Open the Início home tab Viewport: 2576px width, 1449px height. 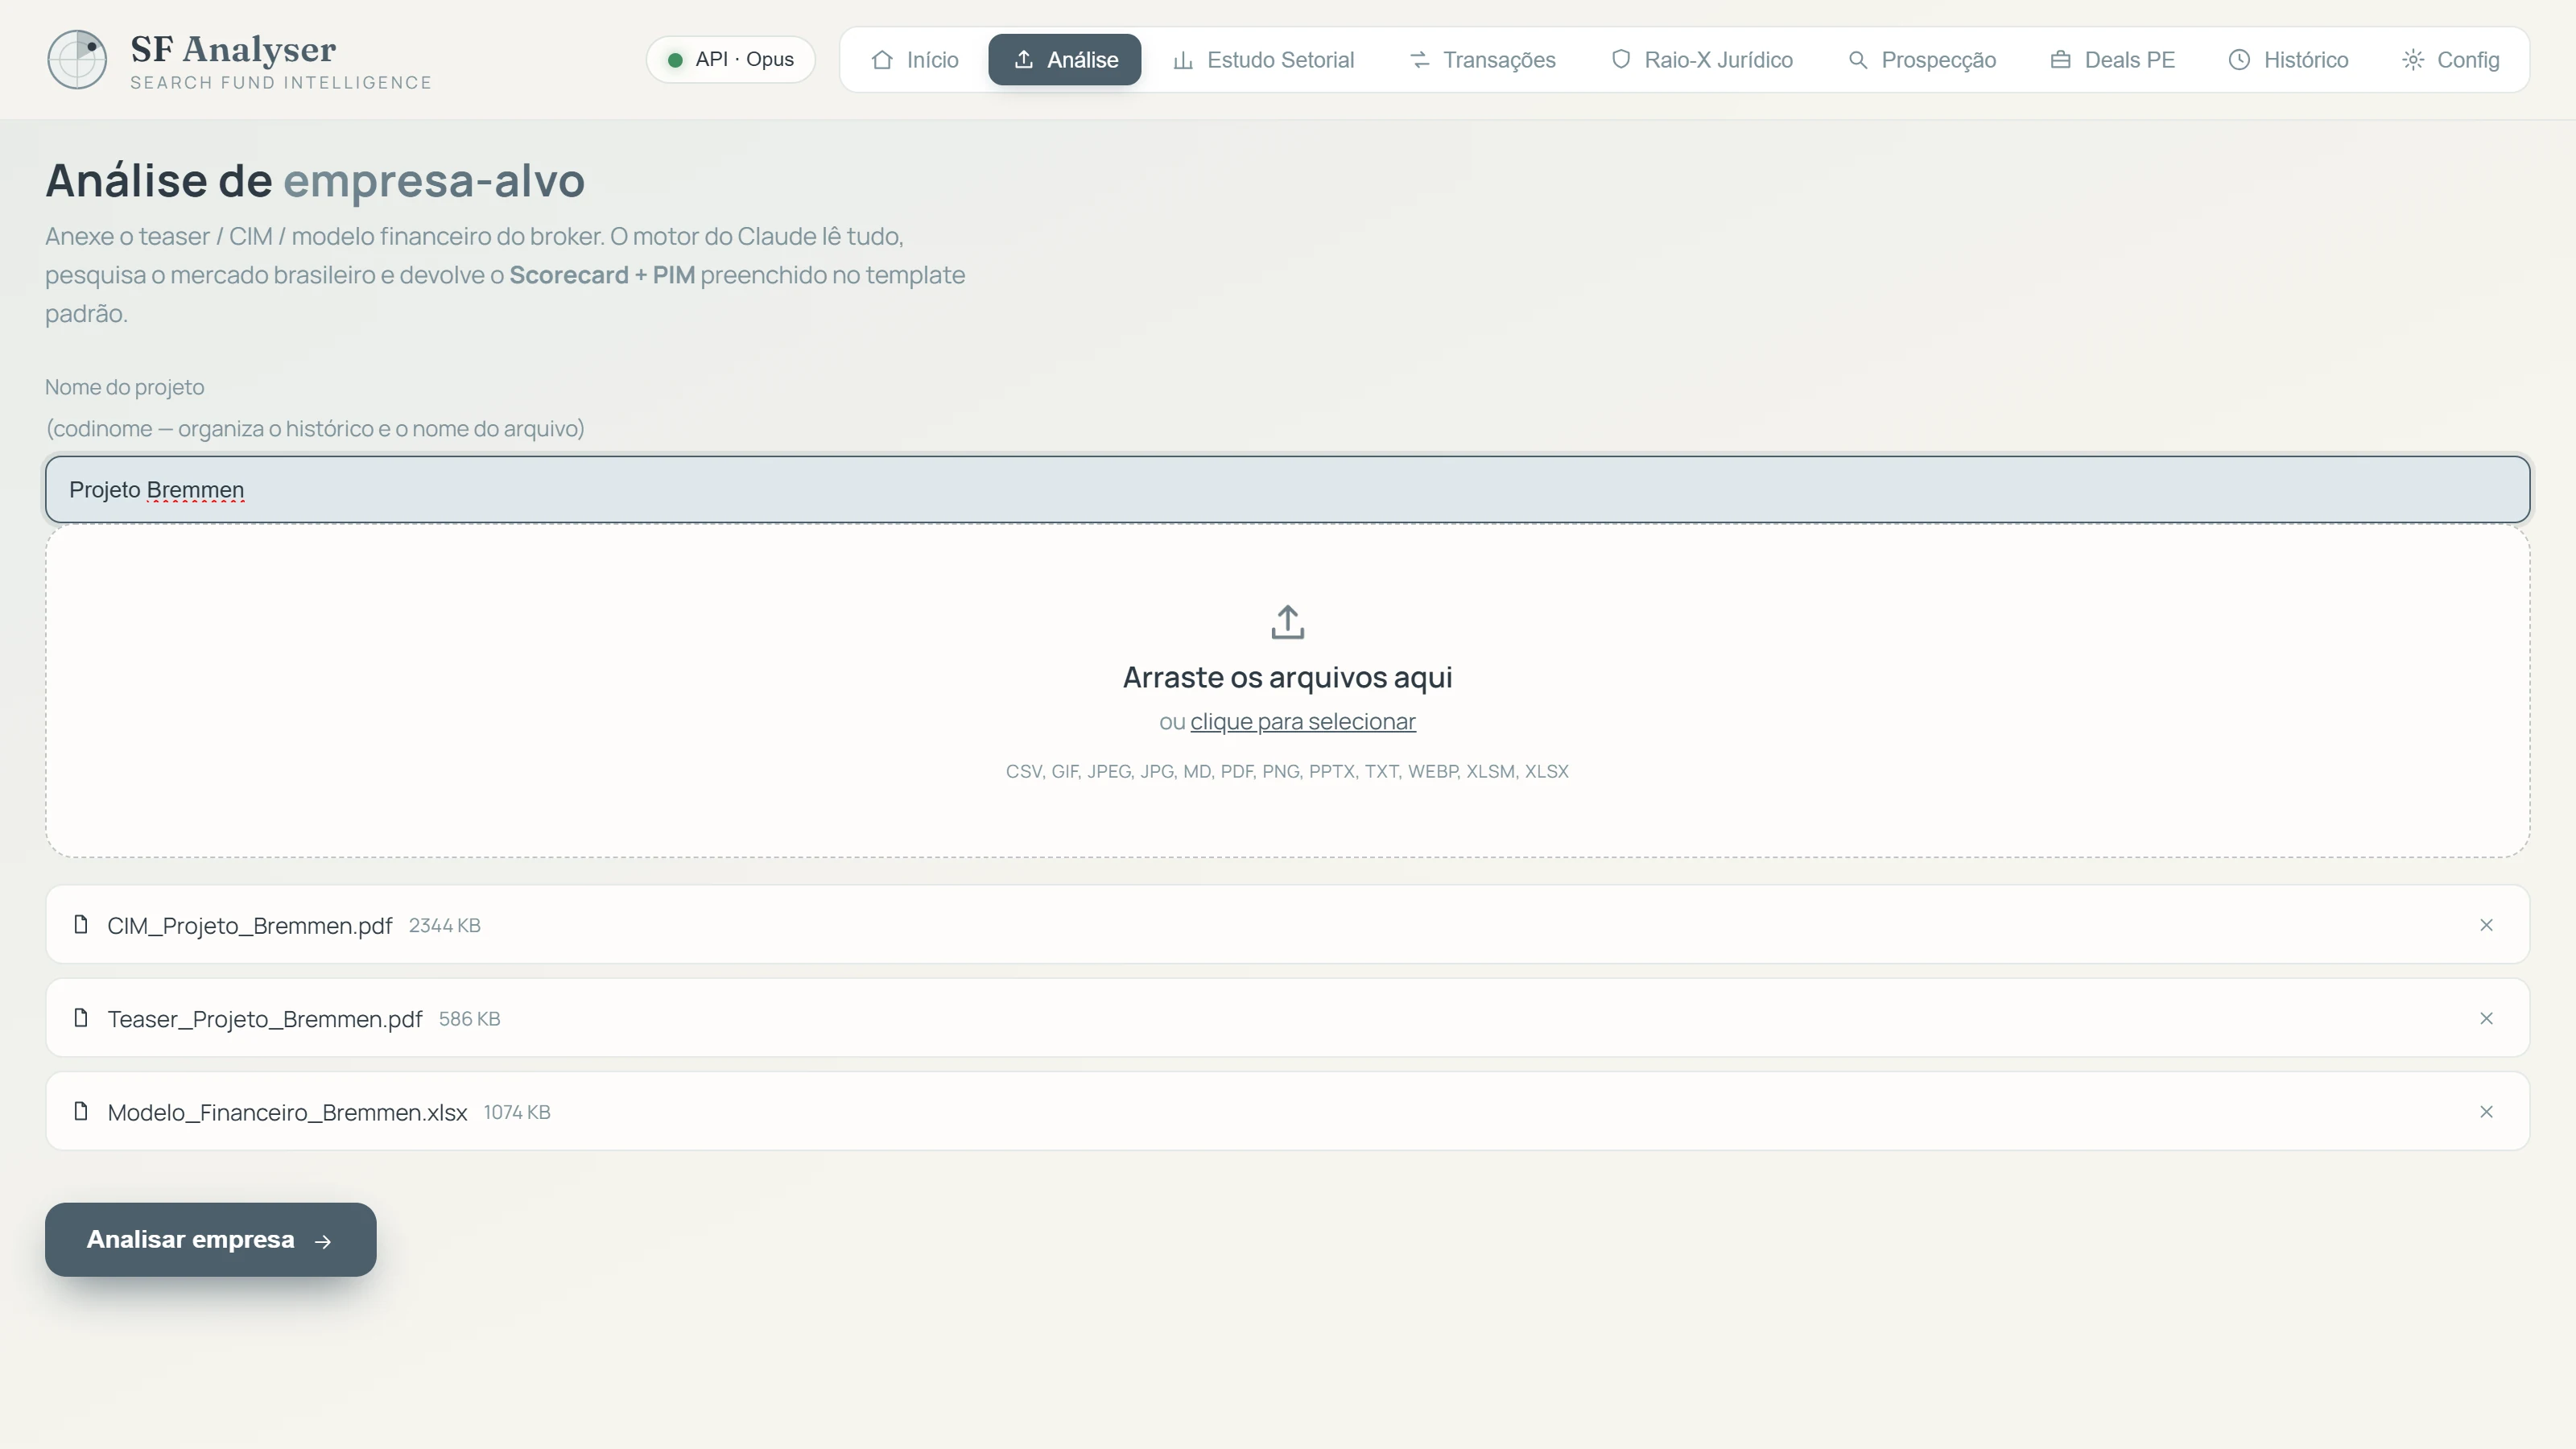coord(914,60)
